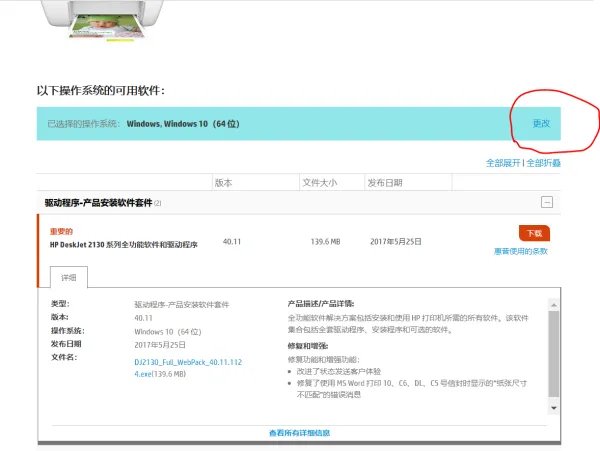Click the details panel scrollbar thumb
The width and height of the screenshot is (600, 451).
click(553, 353)
